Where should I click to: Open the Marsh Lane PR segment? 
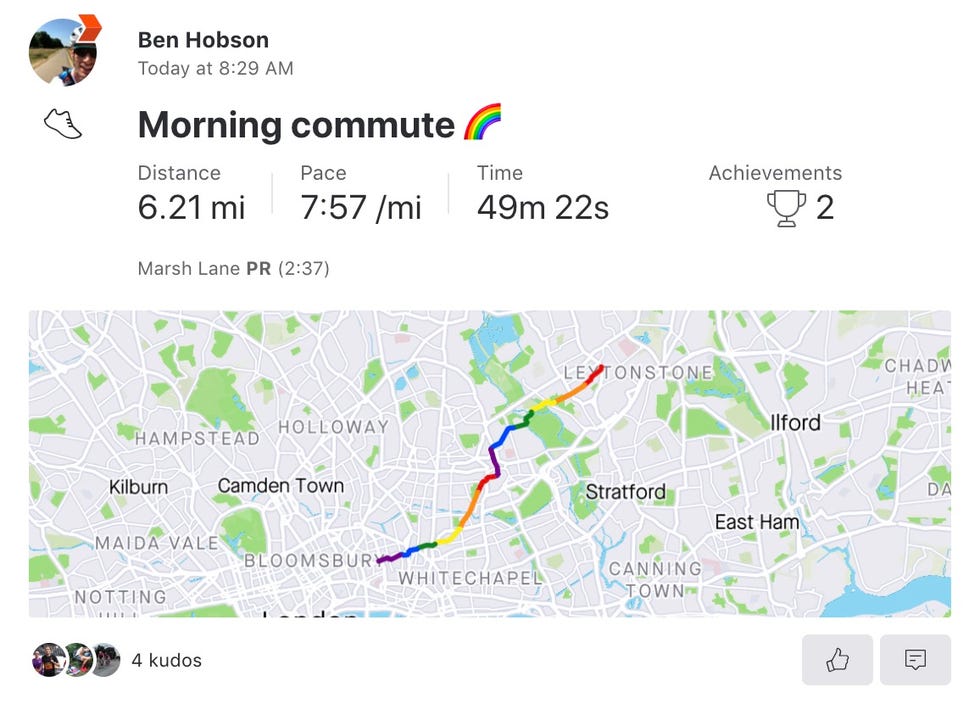click(x=233, y=268)
